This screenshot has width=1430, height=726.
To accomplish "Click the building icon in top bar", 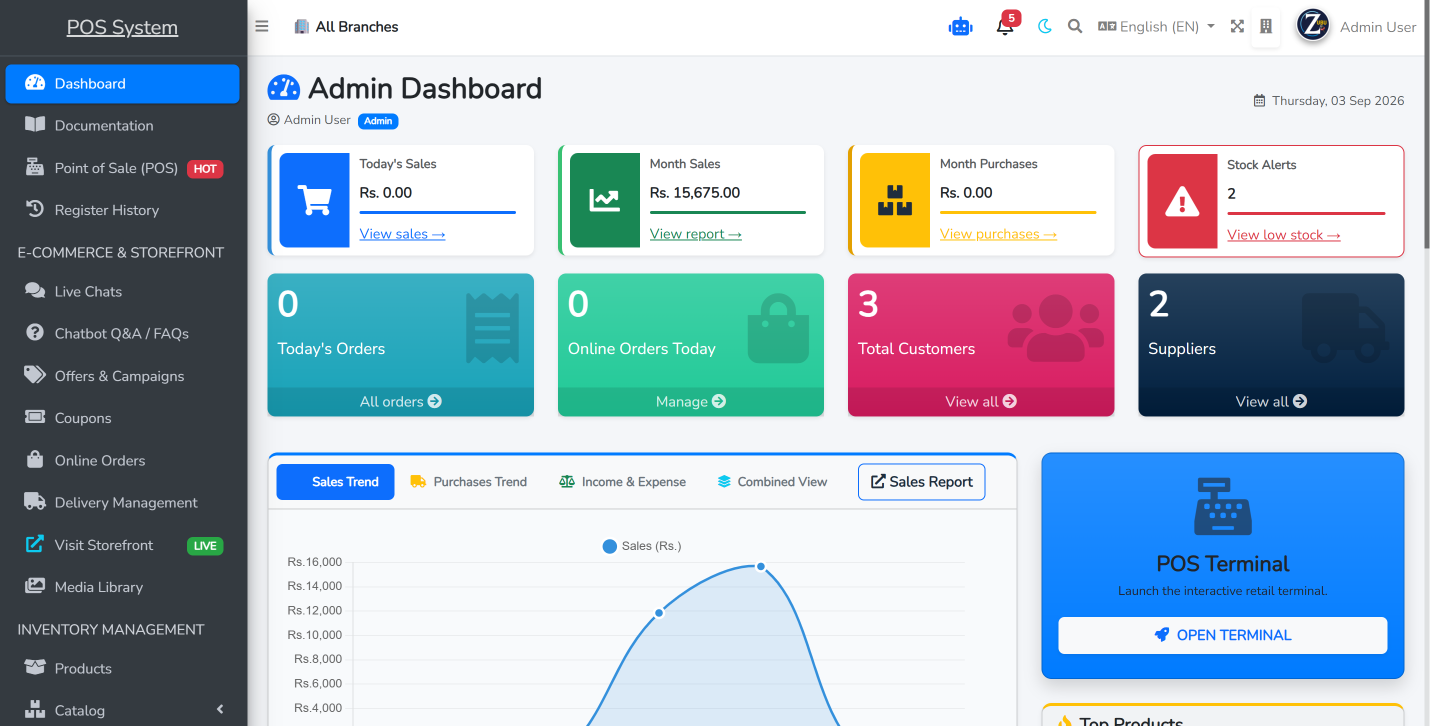I will pyautogui.click(x=1266, y=27).
